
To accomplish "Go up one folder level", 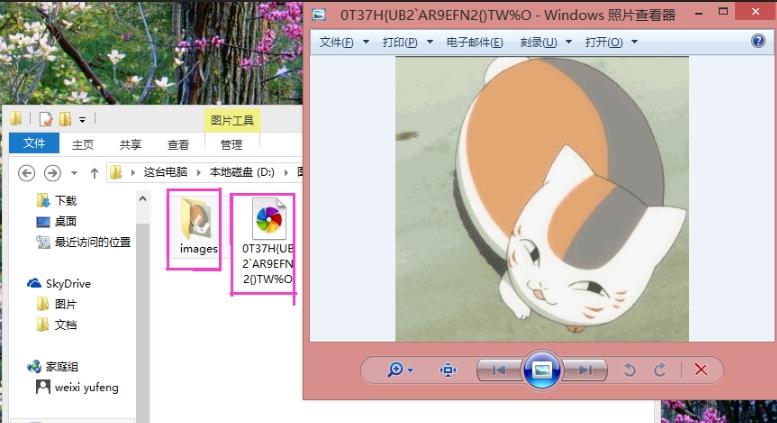I will tap(94, 173).
